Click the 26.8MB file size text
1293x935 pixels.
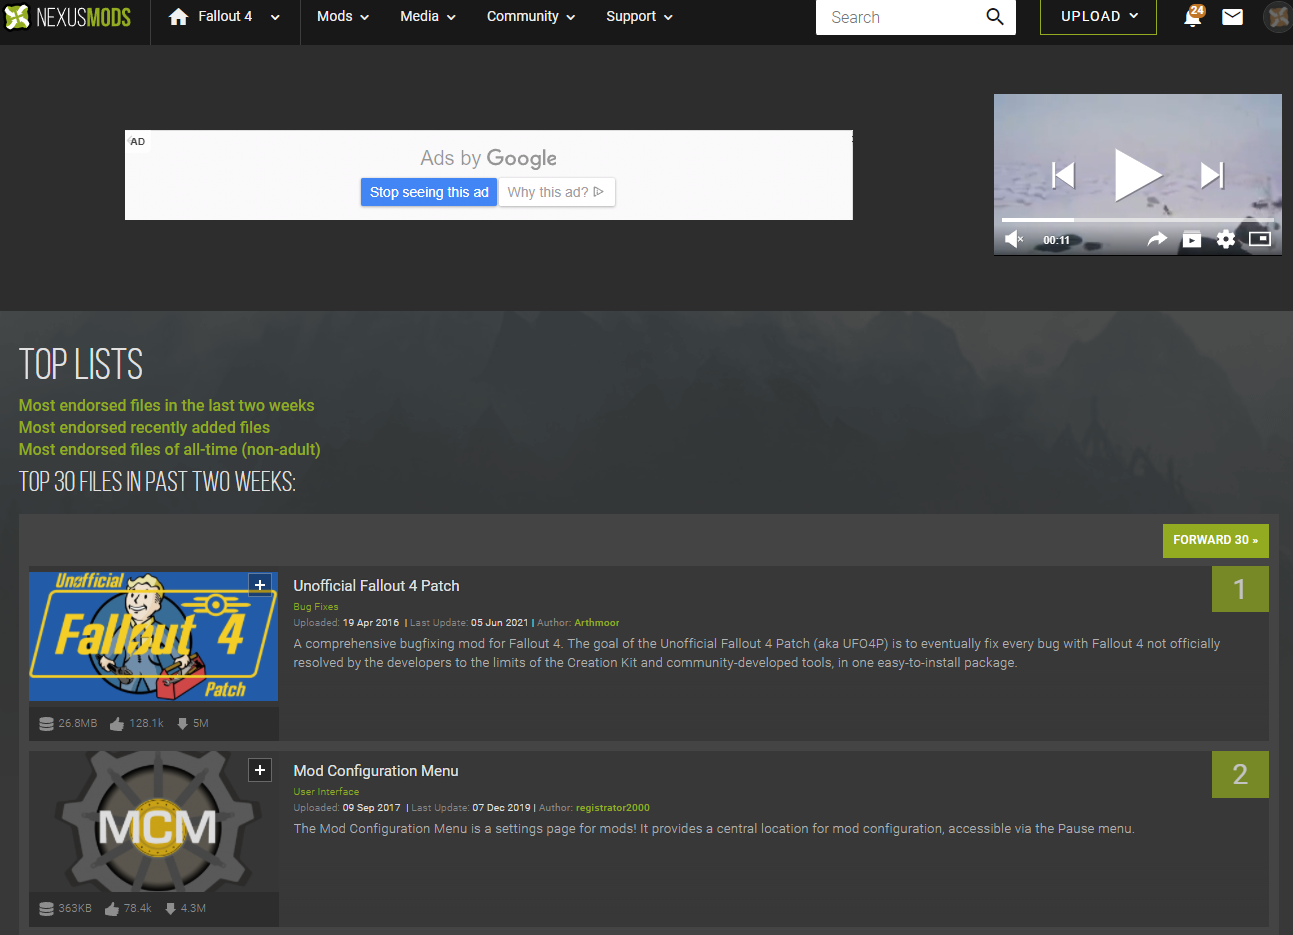coord(78,723)
